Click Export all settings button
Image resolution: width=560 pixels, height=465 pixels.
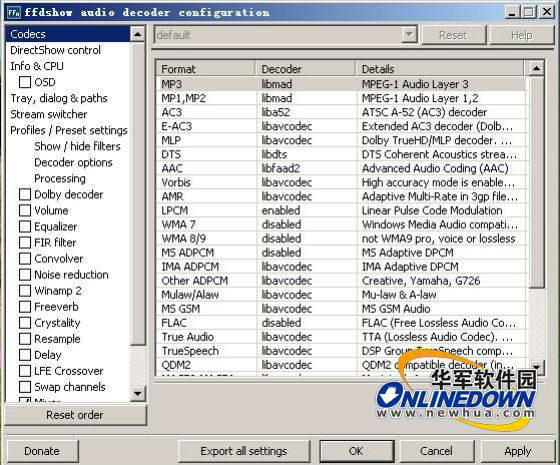click(244, 451)
